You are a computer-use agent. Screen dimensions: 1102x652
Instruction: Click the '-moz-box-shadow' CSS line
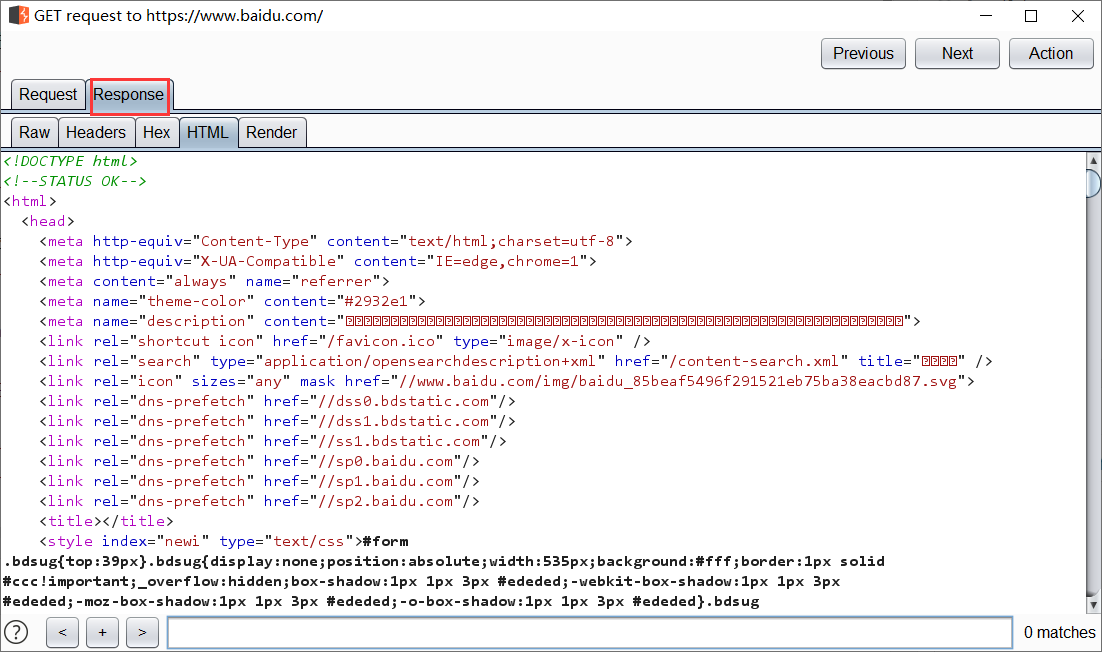click(x=381, y=601)
